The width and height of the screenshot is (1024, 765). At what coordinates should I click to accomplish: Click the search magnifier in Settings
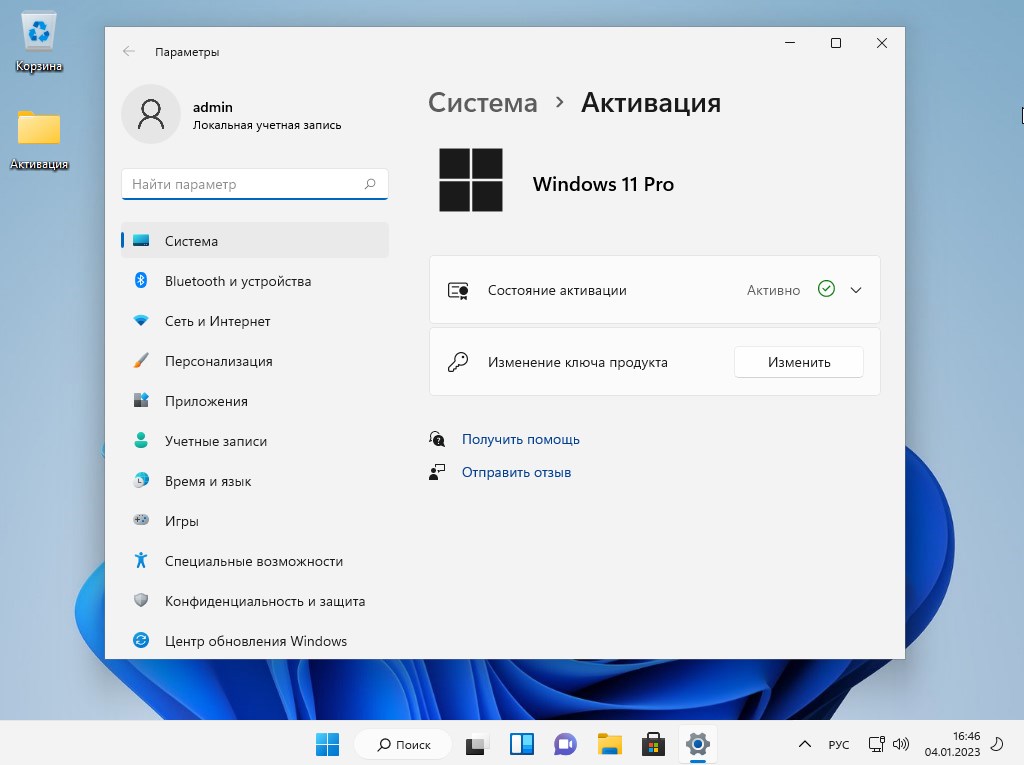[370, 184]
